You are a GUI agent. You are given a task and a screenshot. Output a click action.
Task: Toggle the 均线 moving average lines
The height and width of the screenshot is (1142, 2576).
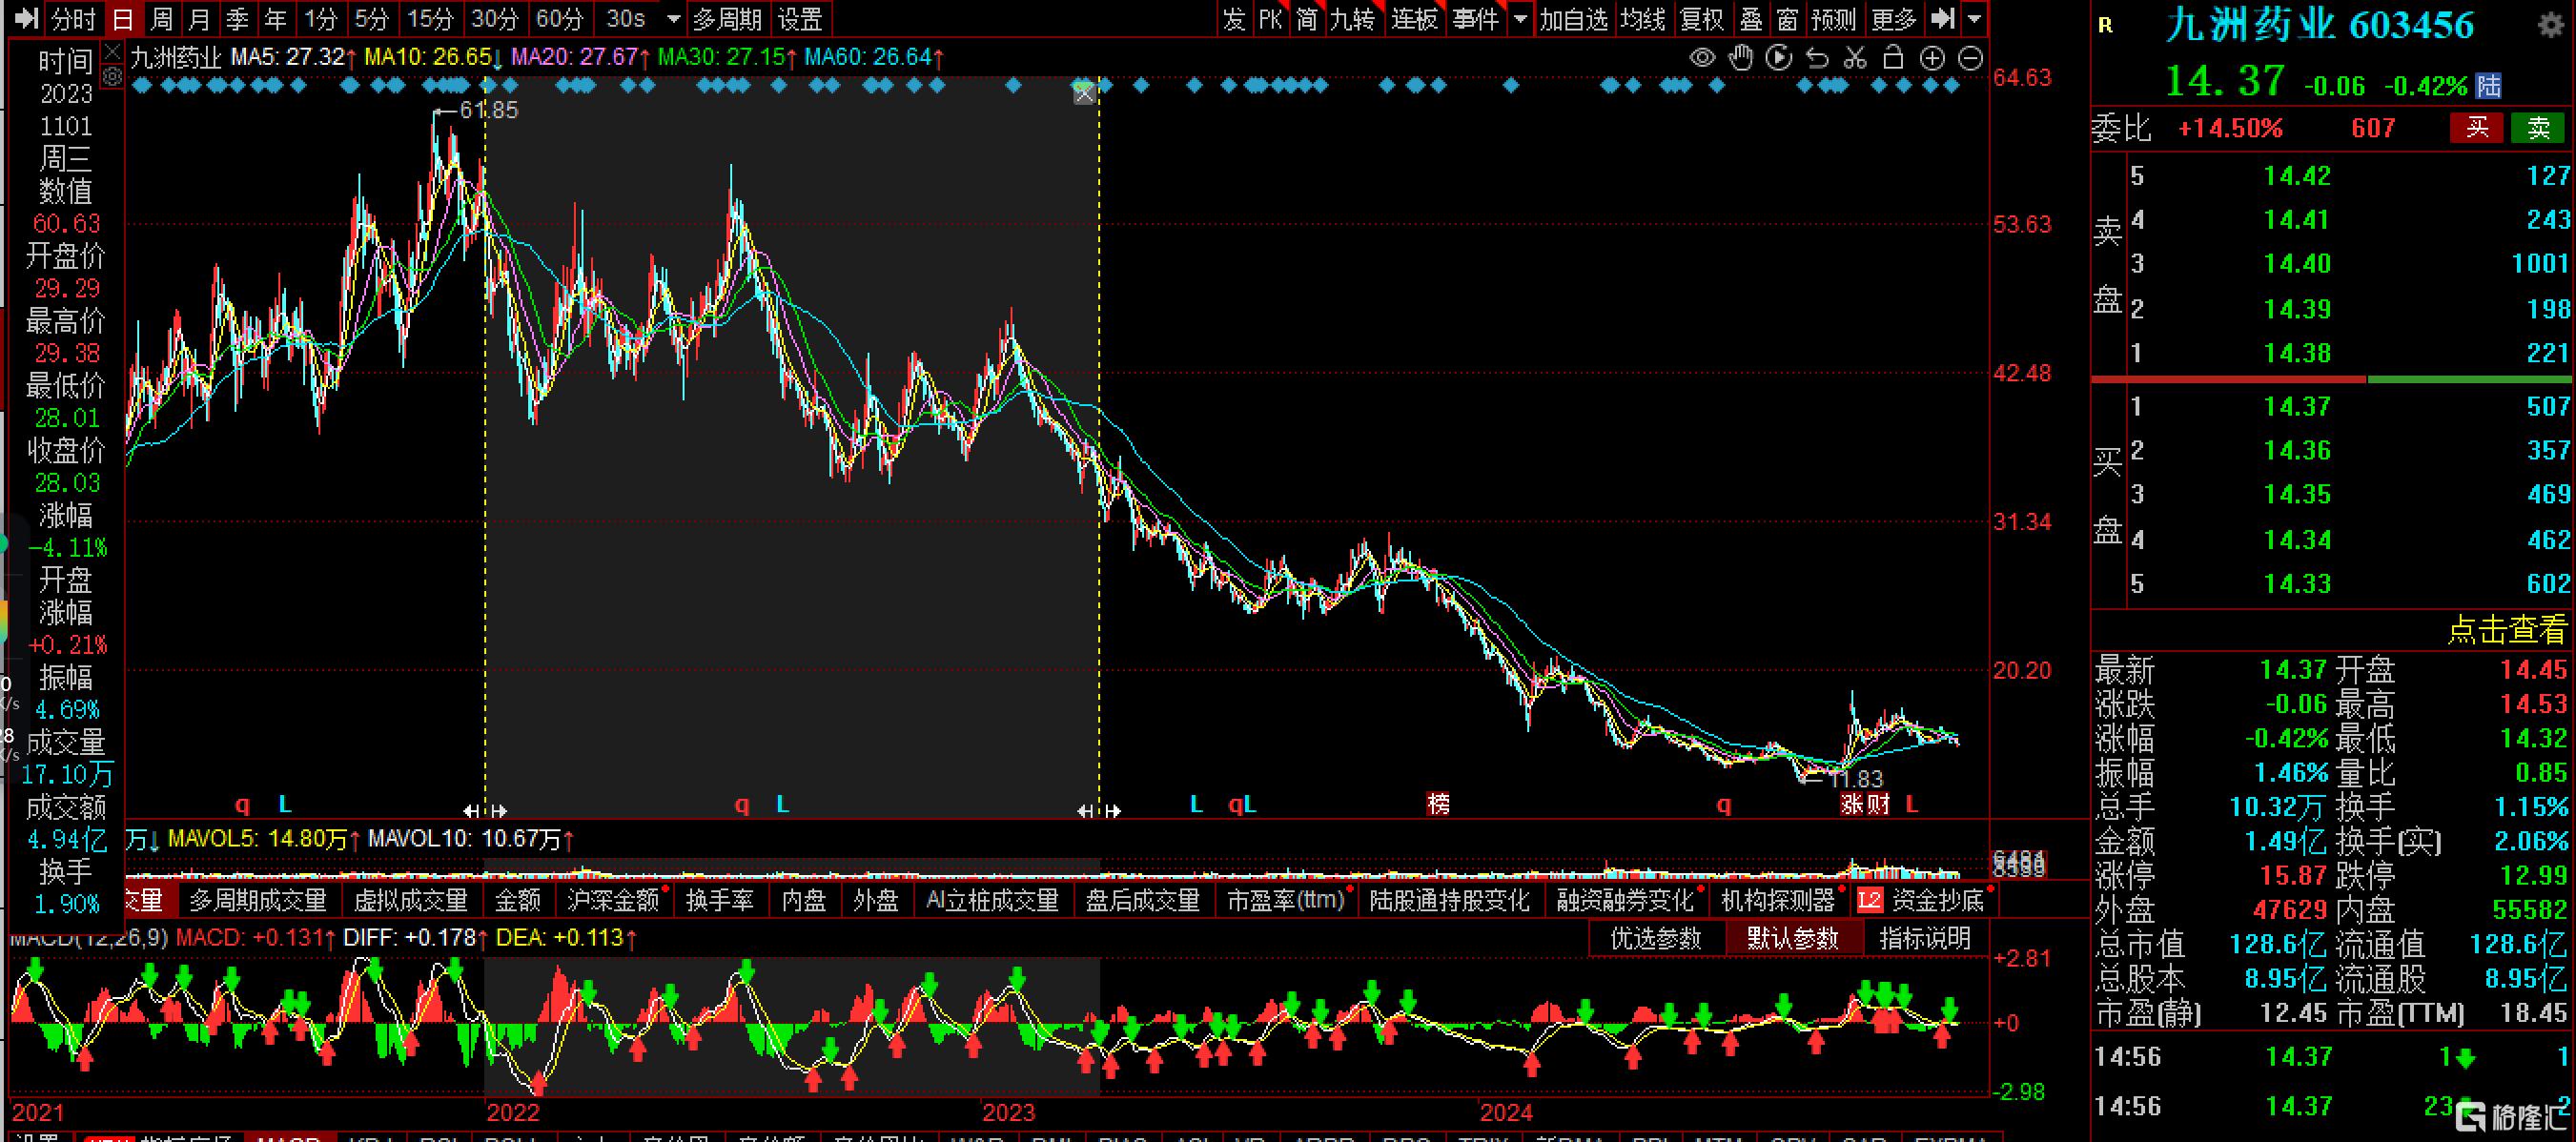[1643, 18]
